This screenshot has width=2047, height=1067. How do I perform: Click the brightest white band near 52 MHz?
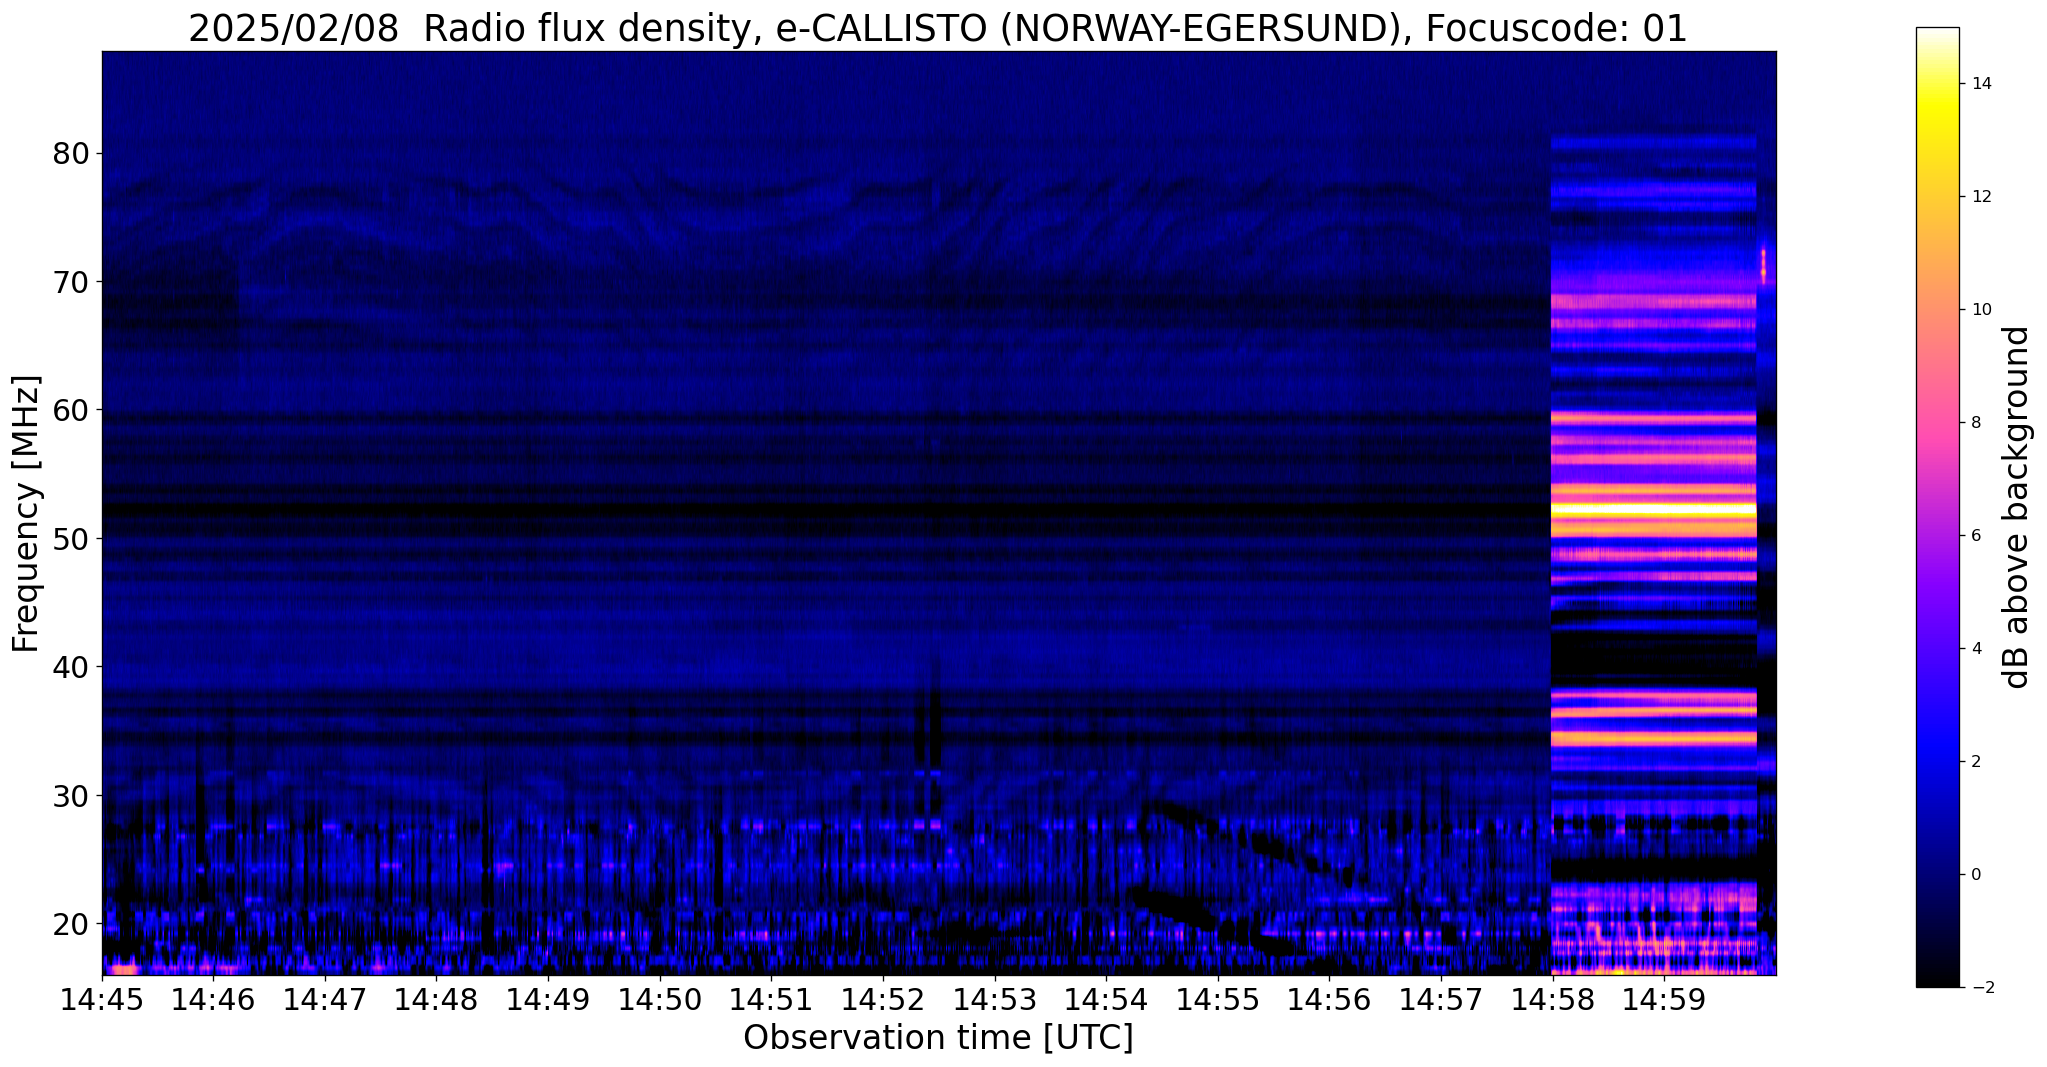(1654, 510)
